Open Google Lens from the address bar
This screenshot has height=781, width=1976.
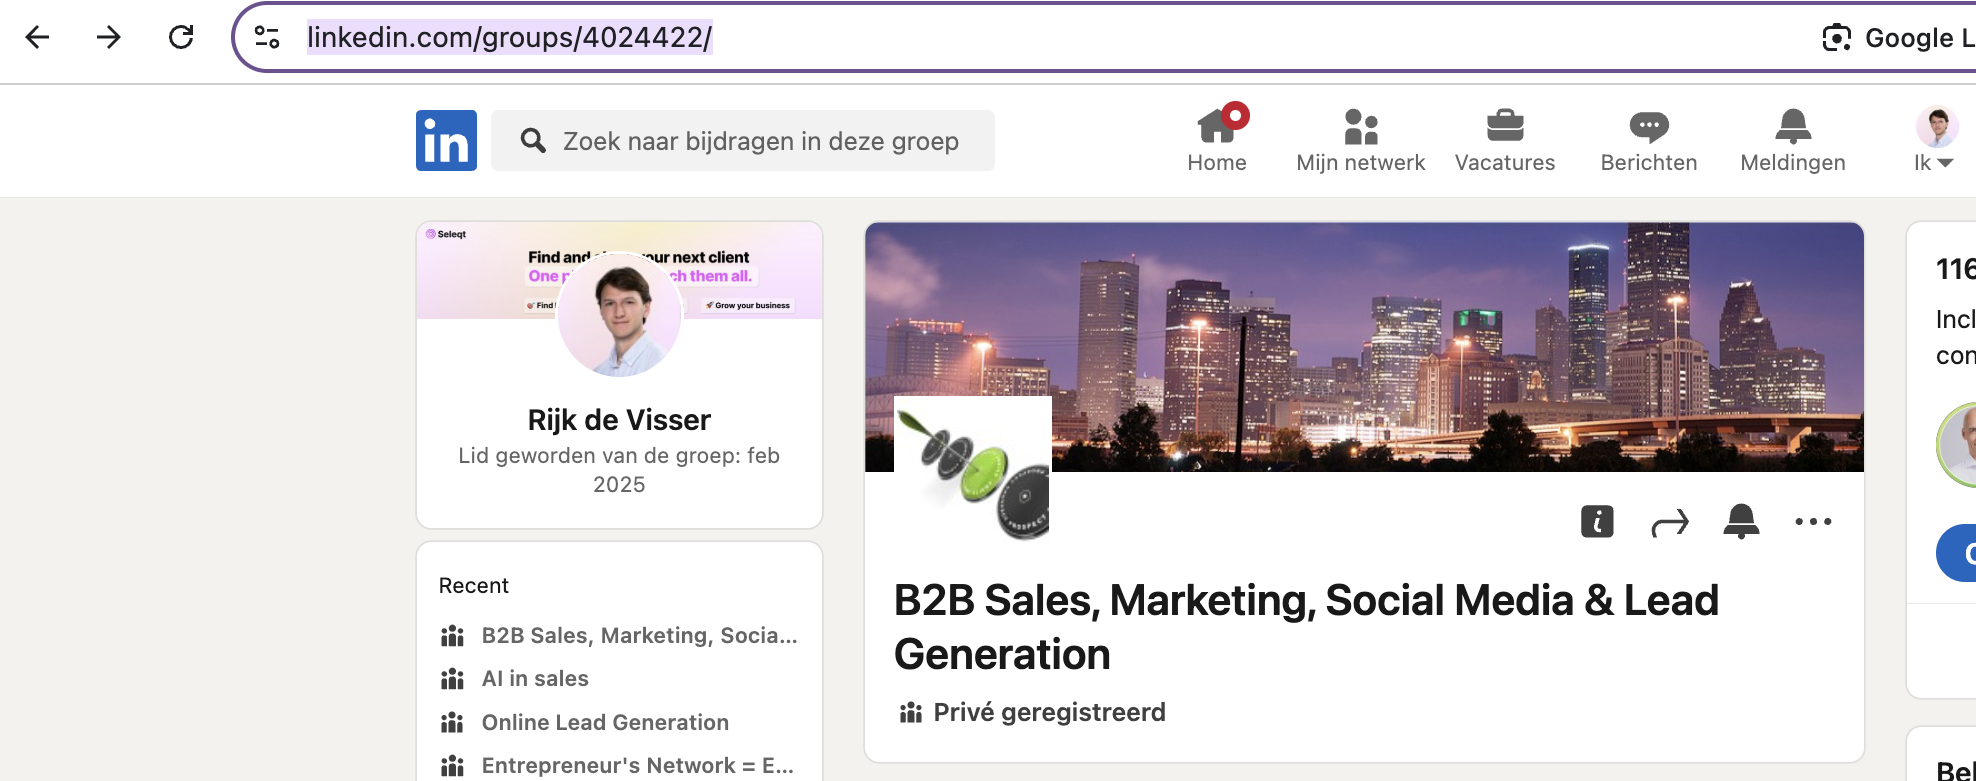[1897, 37]
